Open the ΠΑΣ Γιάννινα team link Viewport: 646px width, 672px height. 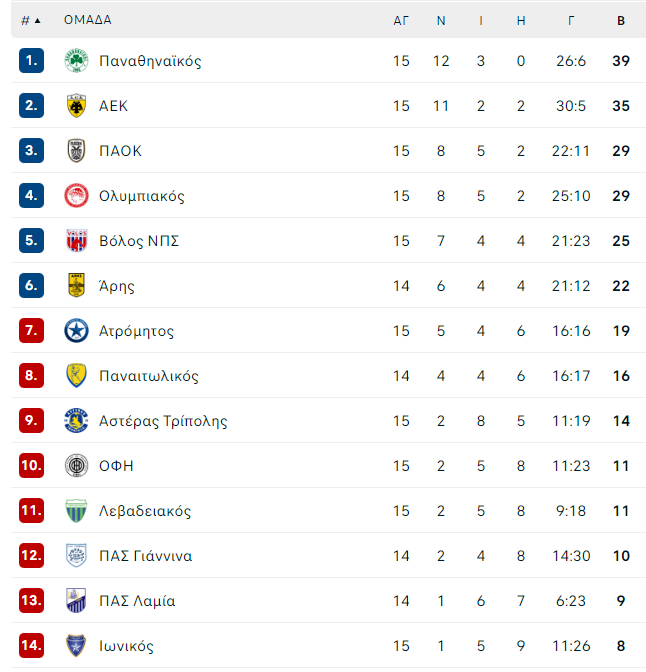145,556
